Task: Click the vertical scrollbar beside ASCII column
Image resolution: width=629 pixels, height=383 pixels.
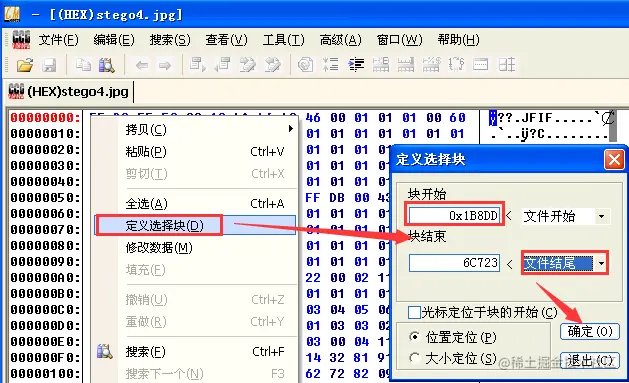Action: point(613,126)
